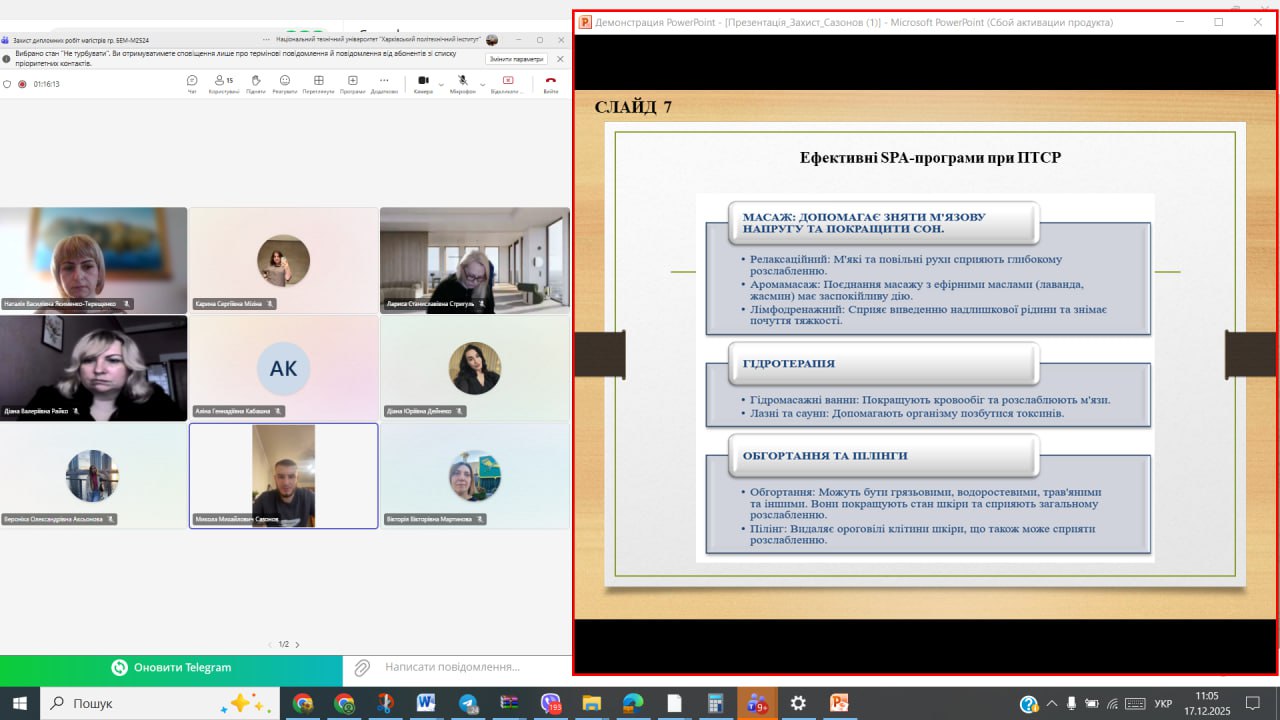
Task: Open the apps add button
Action: point(352,82)
